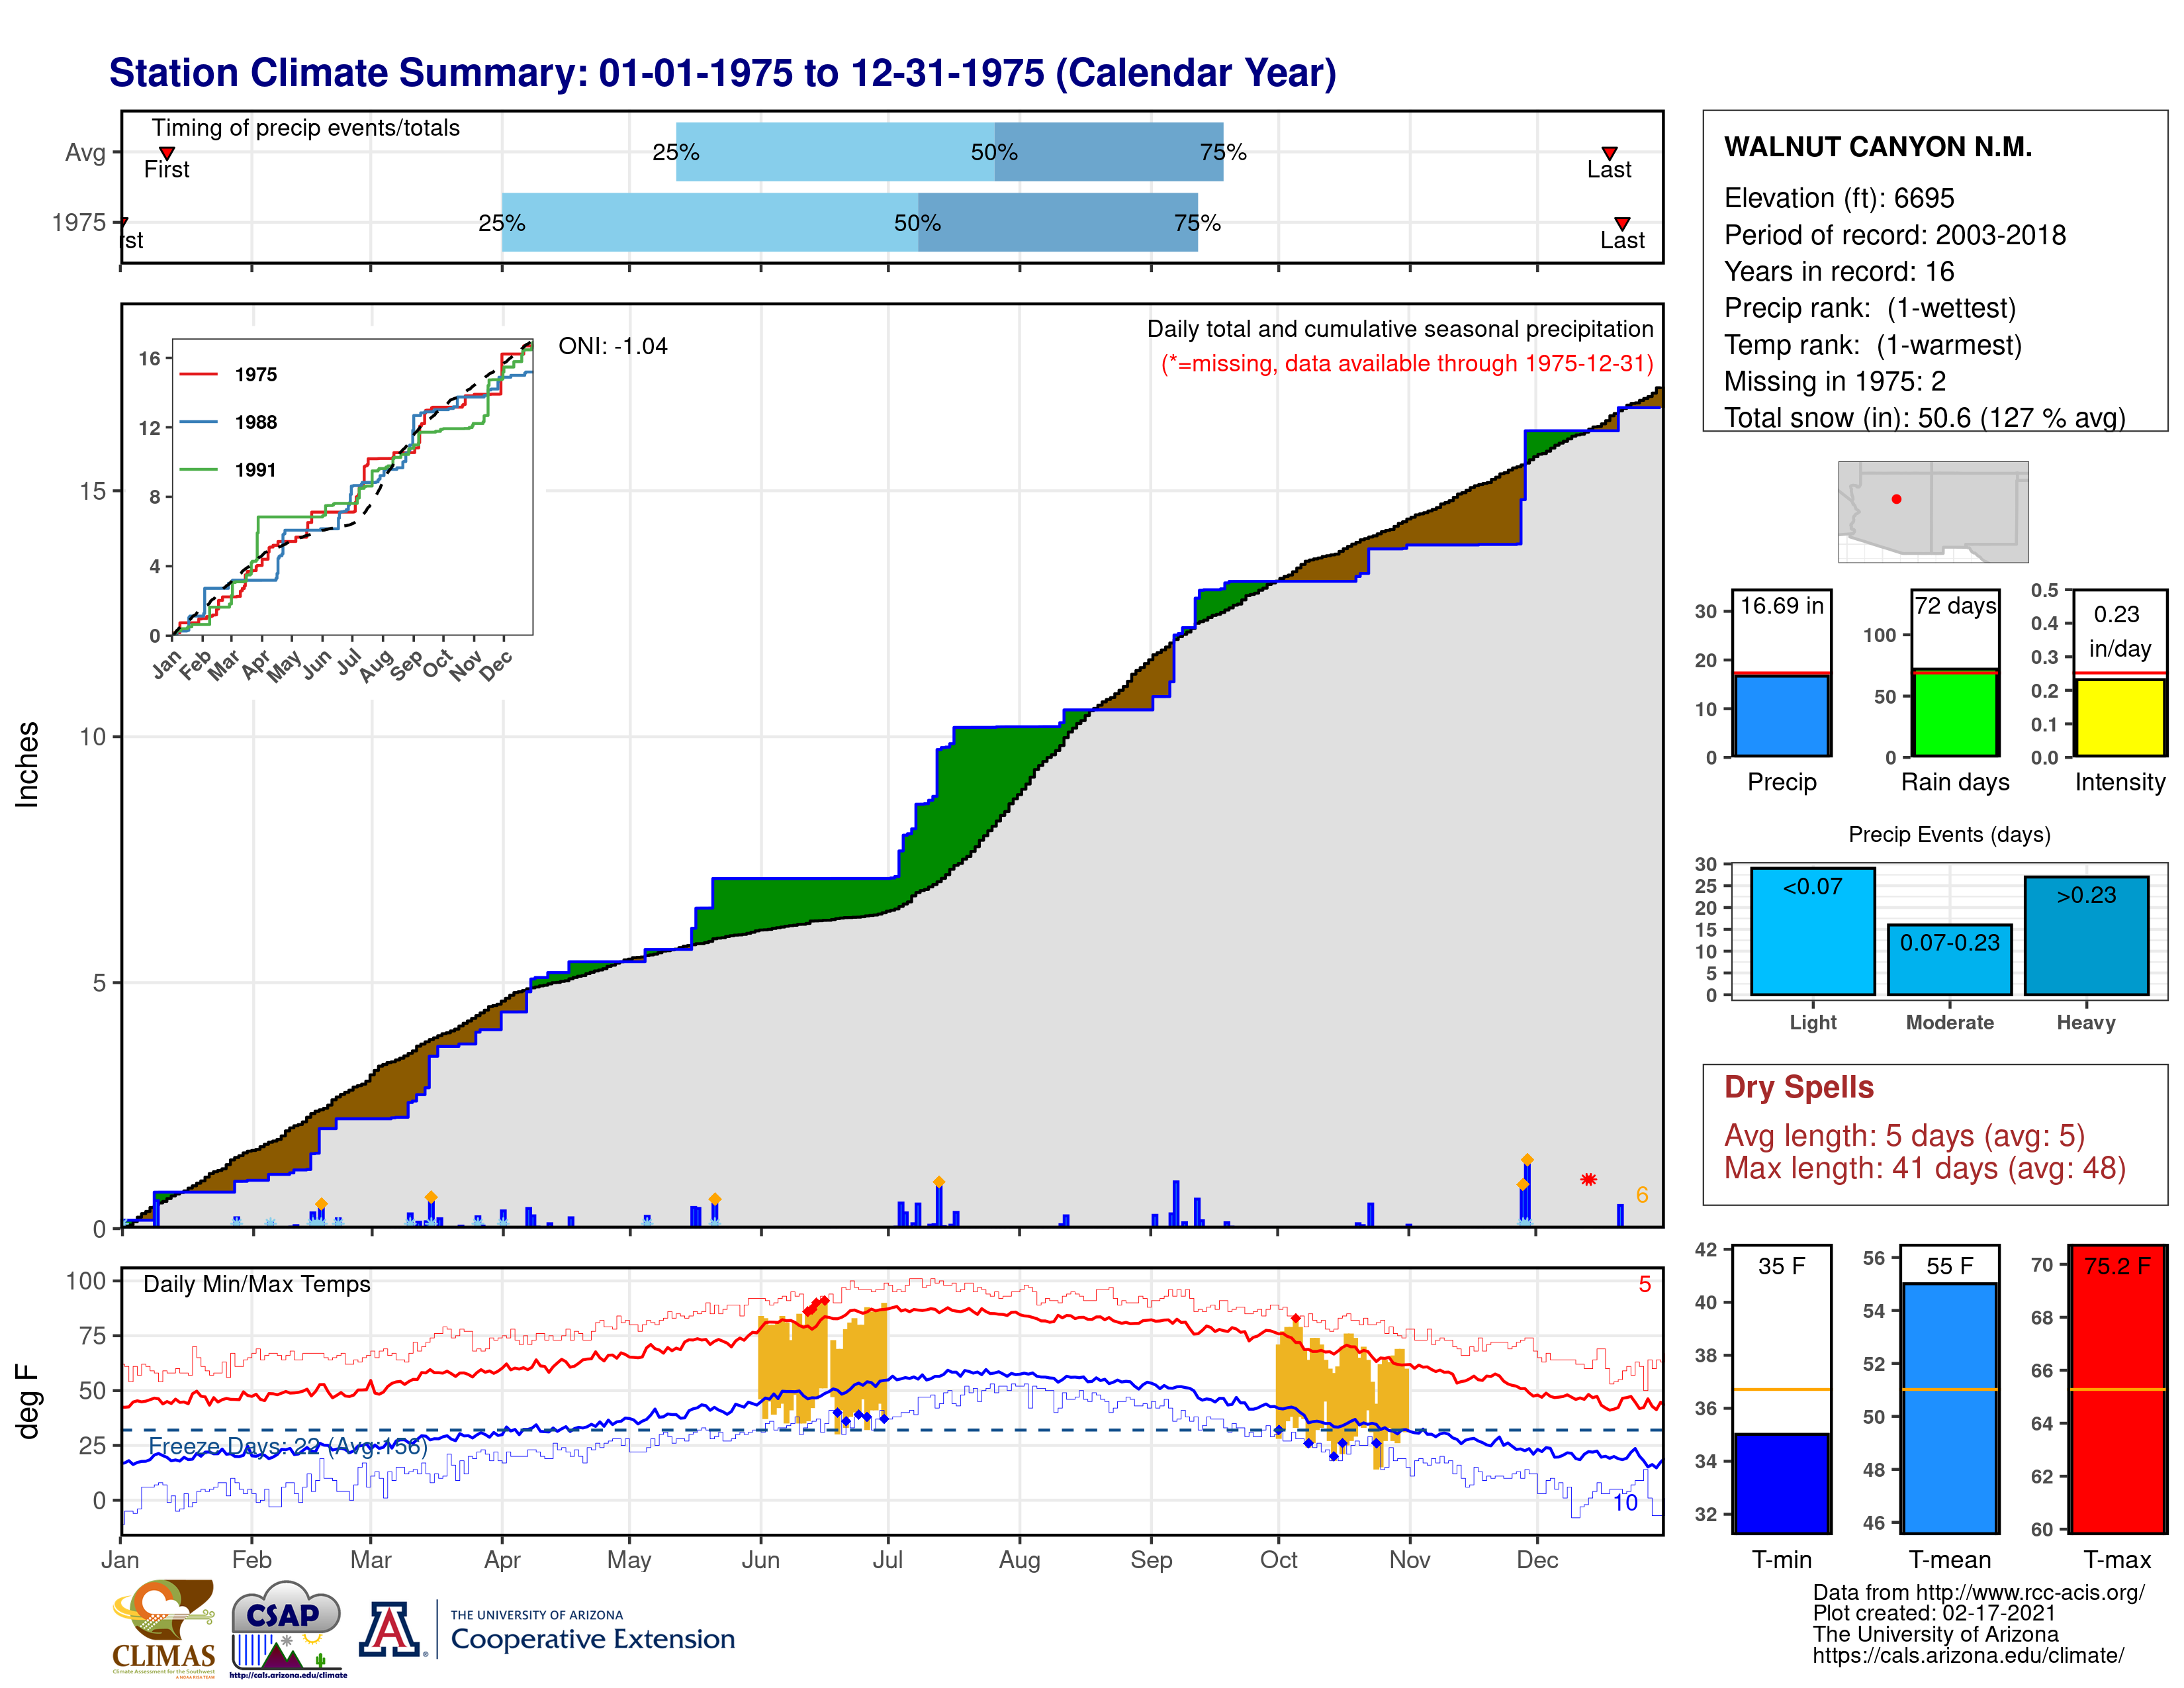Screen dimensions: 2184x1688
Task: Click the Total snow (in): 50.6 line
Action: (x=1924, y=418)
